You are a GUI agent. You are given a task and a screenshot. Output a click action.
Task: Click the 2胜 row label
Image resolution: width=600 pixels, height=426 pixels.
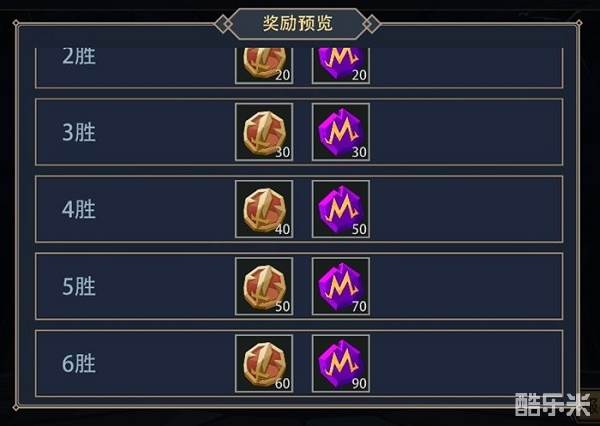79,56
